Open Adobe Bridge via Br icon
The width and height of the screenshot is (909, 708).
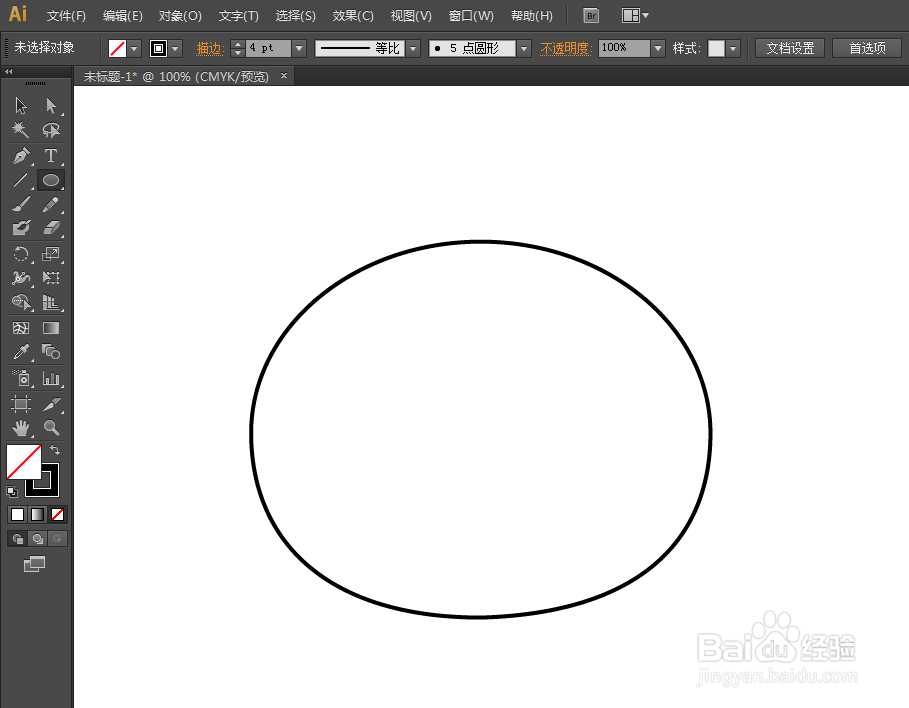tap(591, 16)
